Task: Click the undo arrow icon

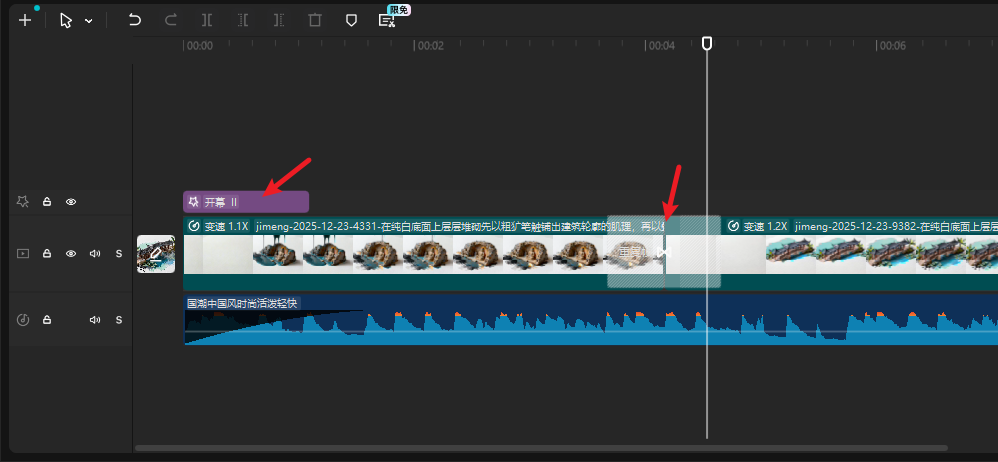Action: point(135,20)
